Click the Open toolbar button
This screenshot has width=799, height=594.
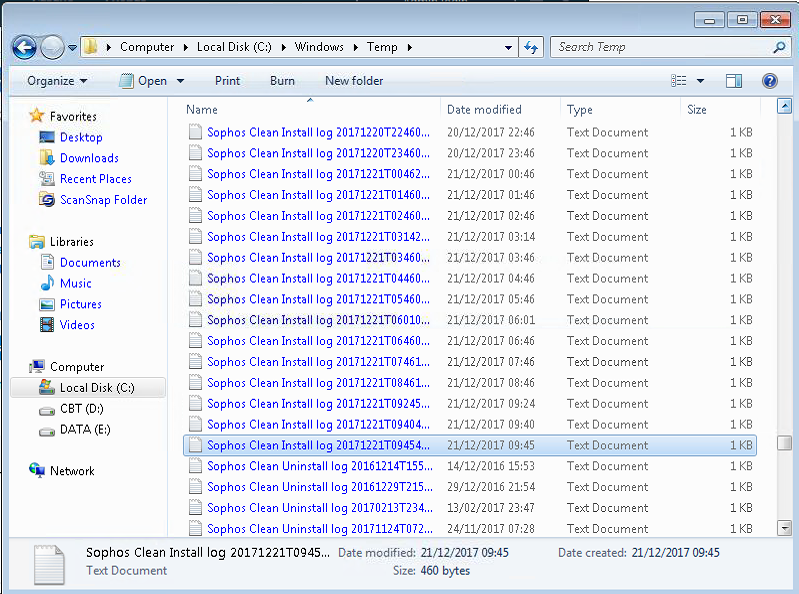click(x=143, y=80)
